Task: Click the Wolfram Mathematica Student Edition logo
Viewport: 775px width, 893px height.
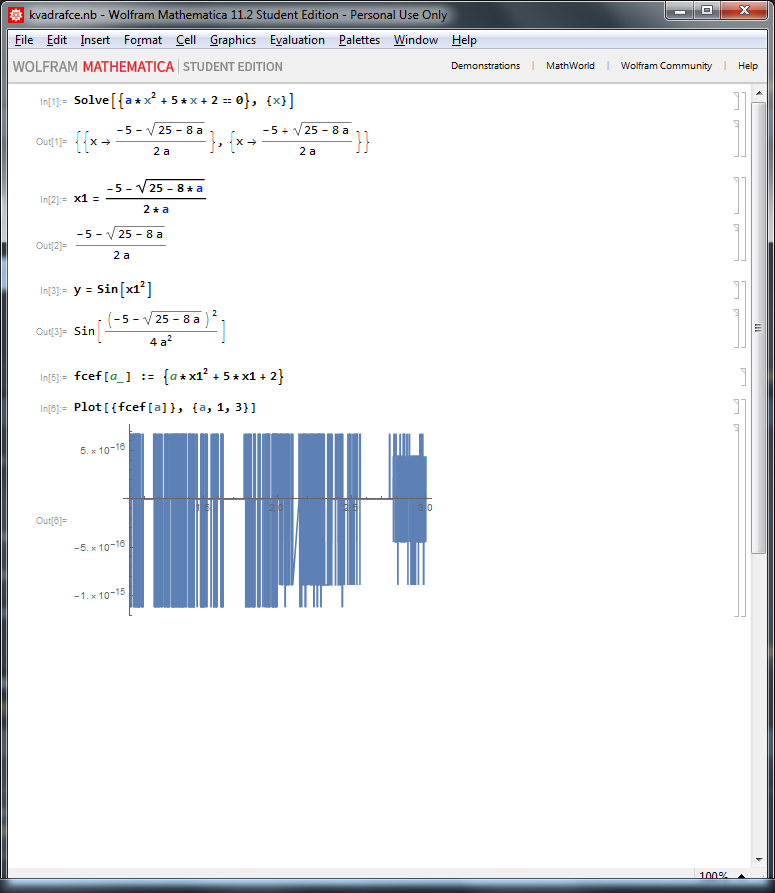Action: pyautogui.click(x=147, y=67)
